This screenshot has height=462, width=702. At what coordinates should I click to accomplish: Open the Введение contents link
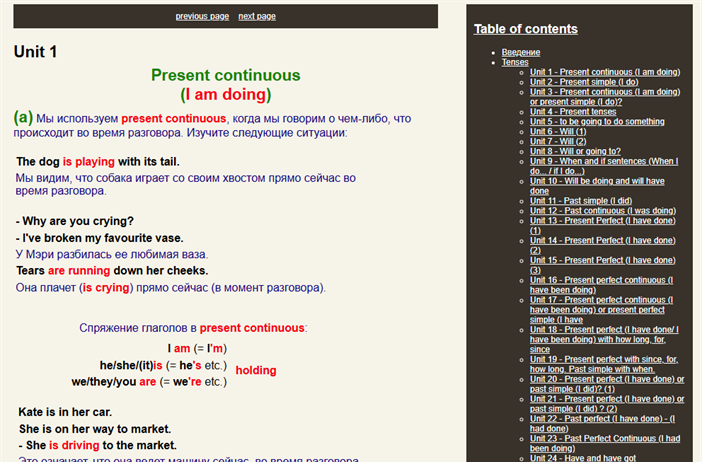point(521,52)
